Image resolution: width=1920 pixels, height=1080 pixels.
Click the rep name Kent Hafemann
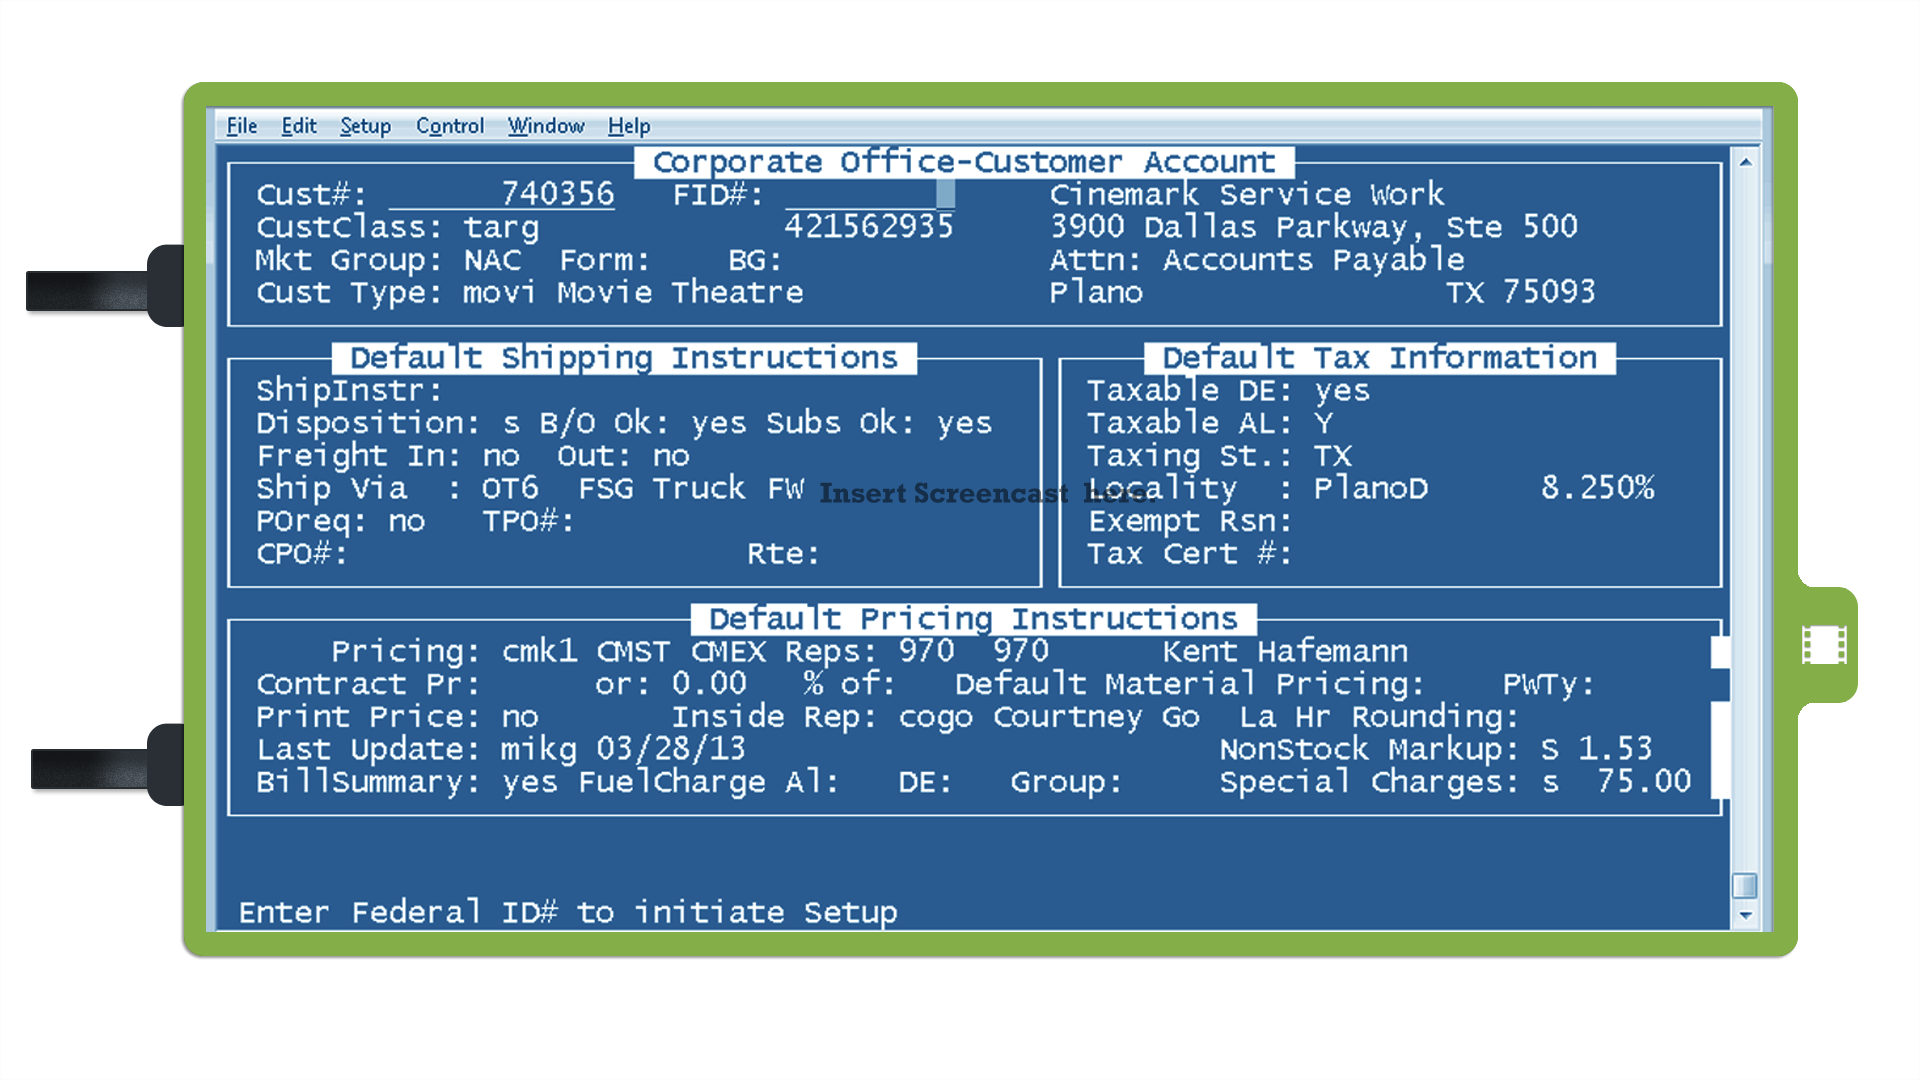[x=1286, y=651]
